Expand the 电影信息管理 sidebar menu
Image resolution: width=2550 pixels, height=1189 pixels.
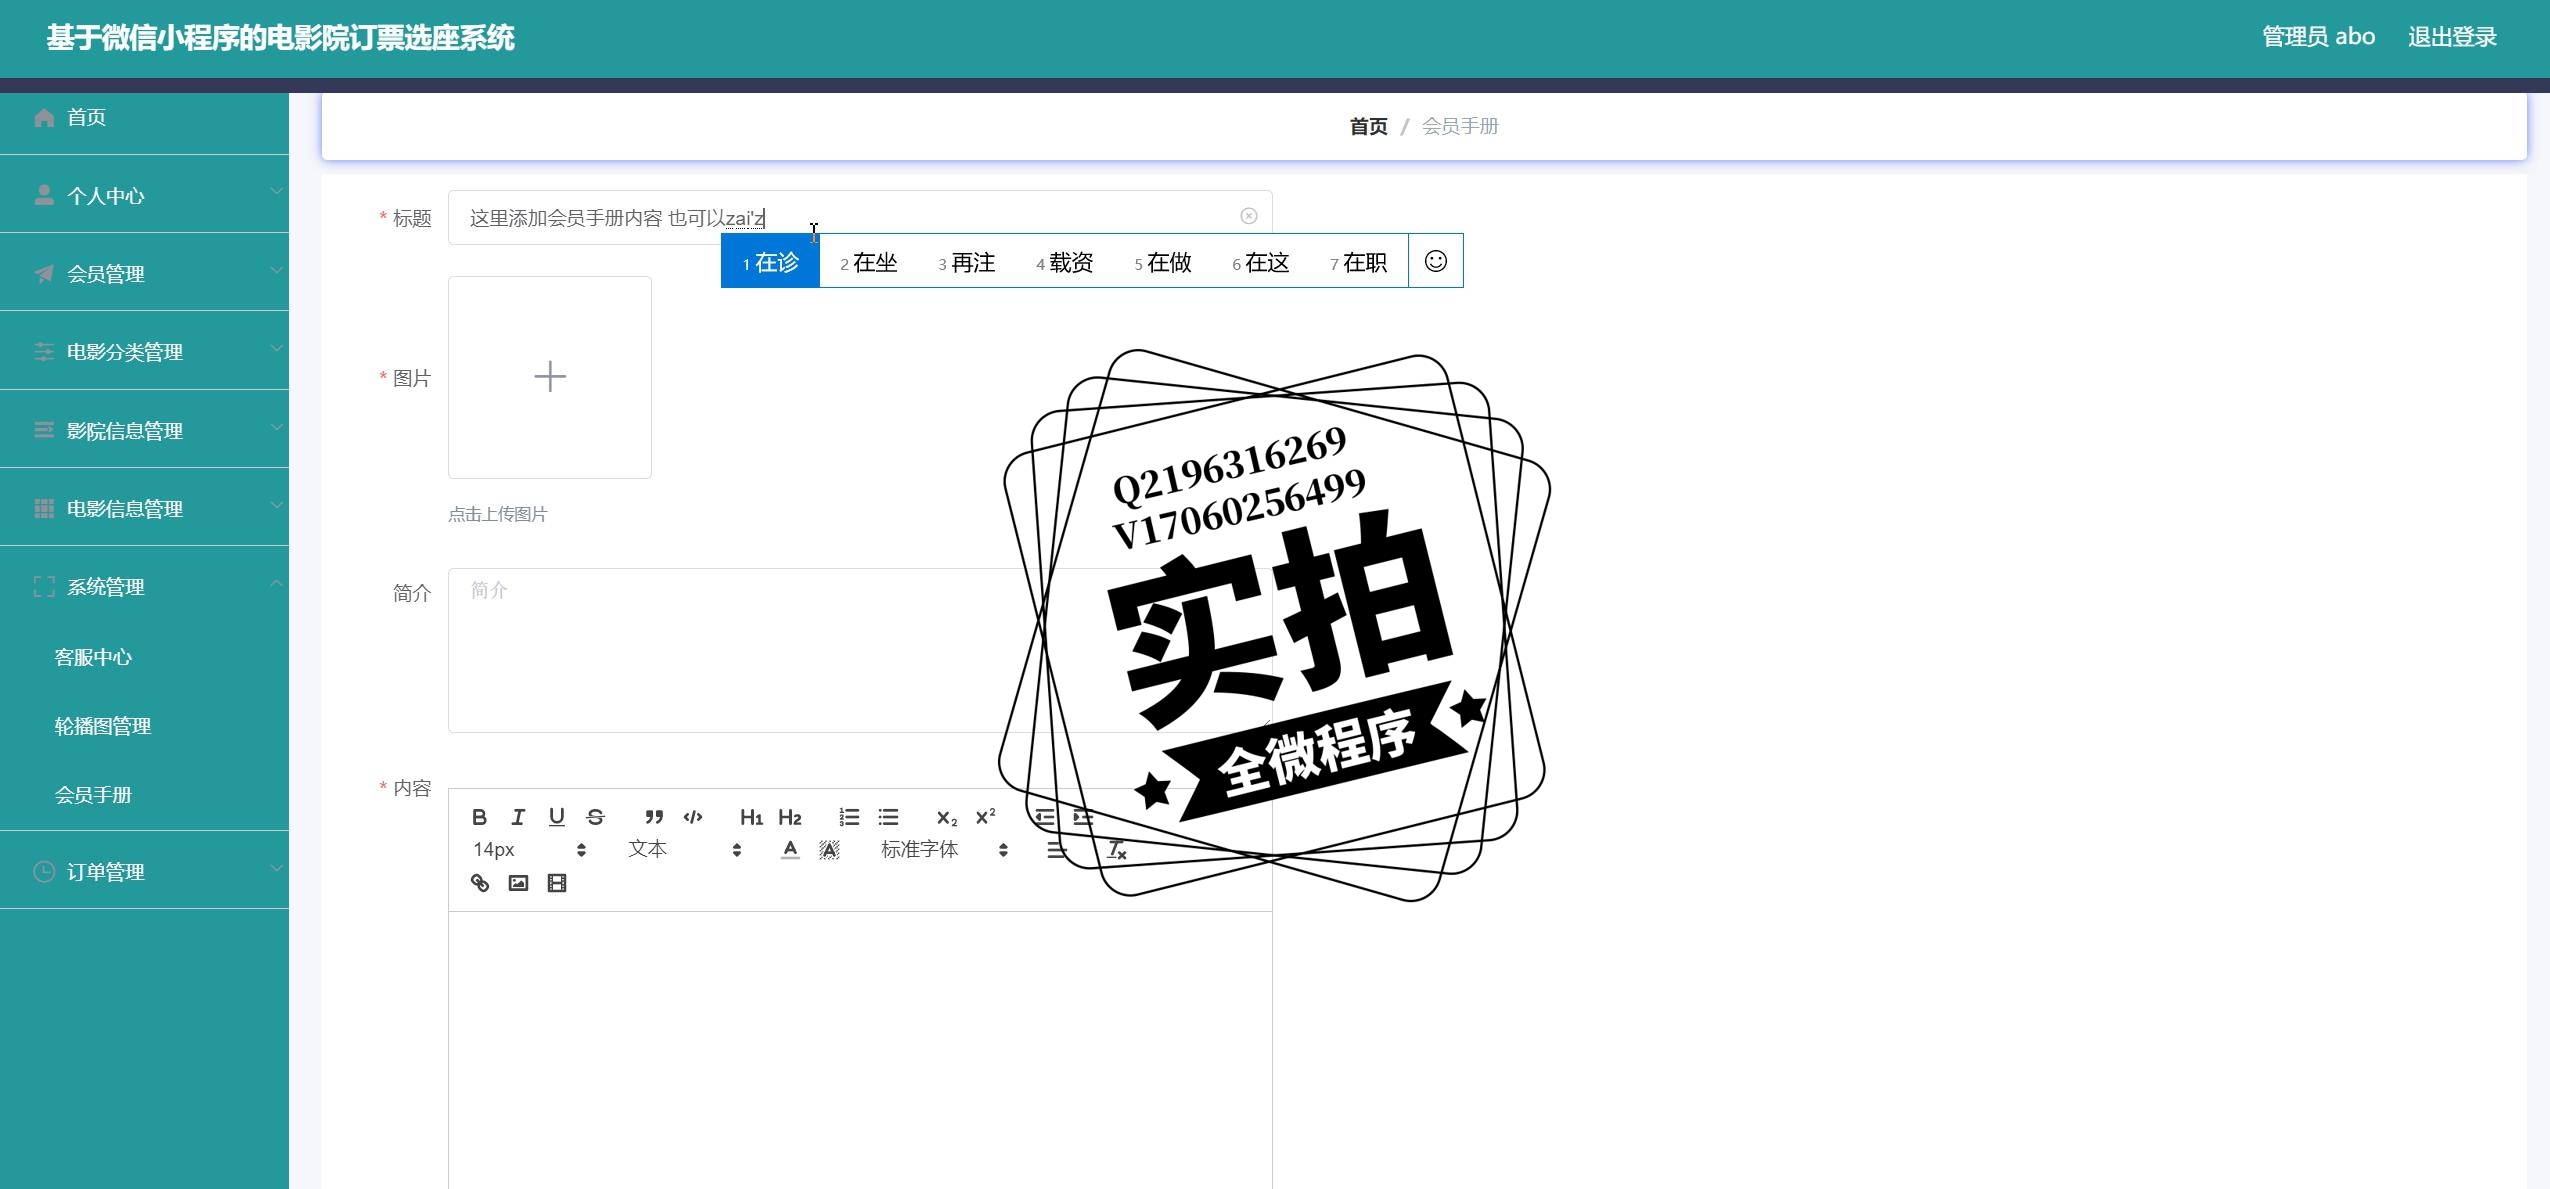[x=144, y=508]
